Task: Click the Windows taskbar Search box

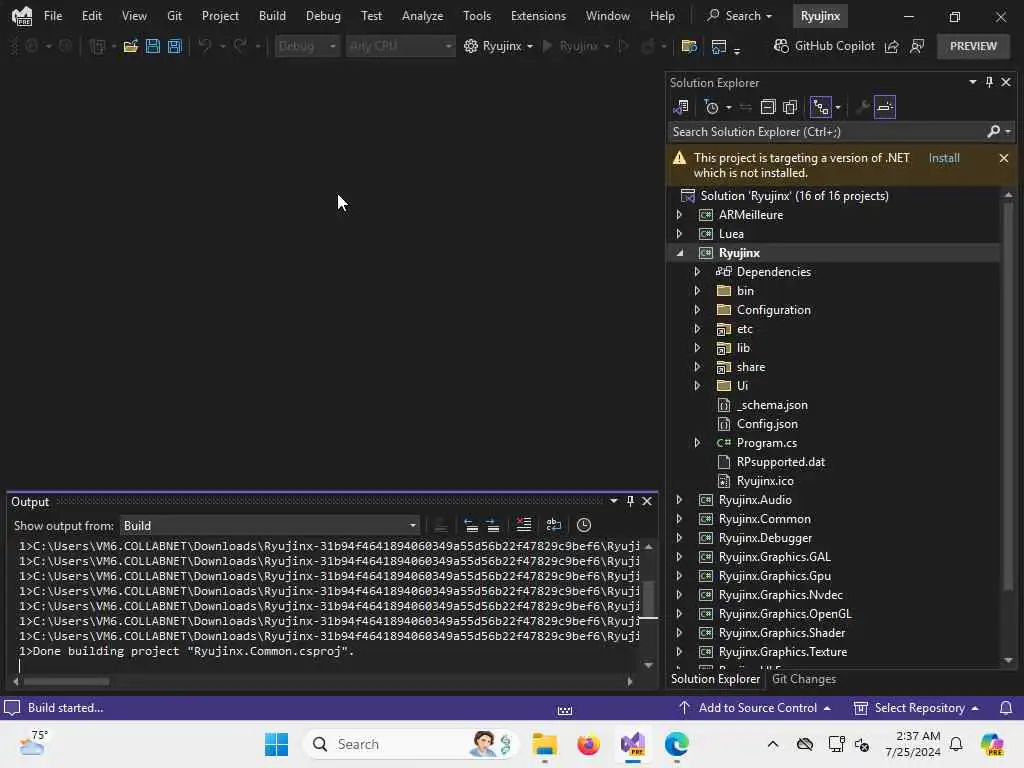Action: tap(411, 744)
